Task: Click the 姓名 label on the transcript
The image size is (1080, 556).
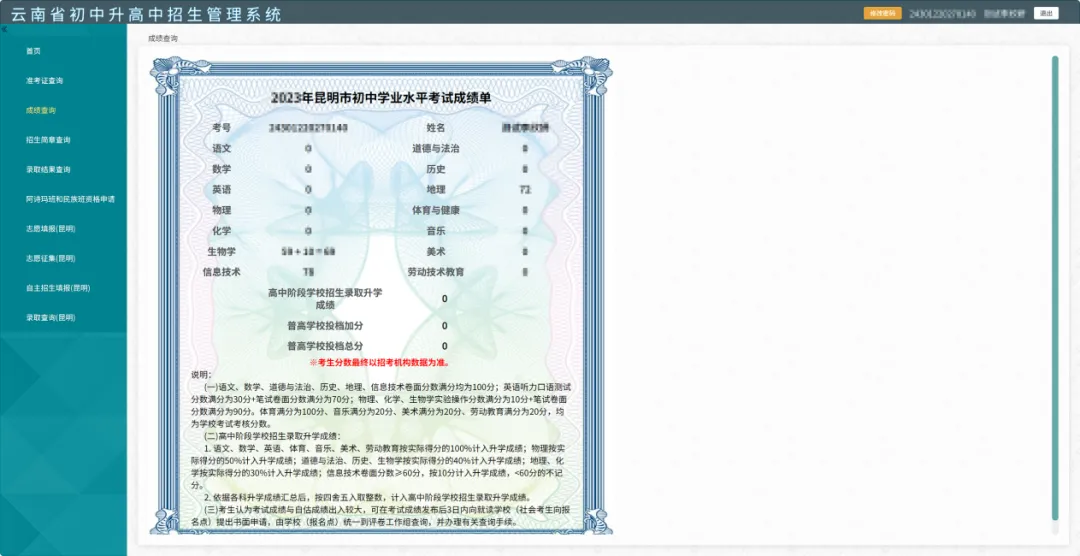Action: [436, 127]
